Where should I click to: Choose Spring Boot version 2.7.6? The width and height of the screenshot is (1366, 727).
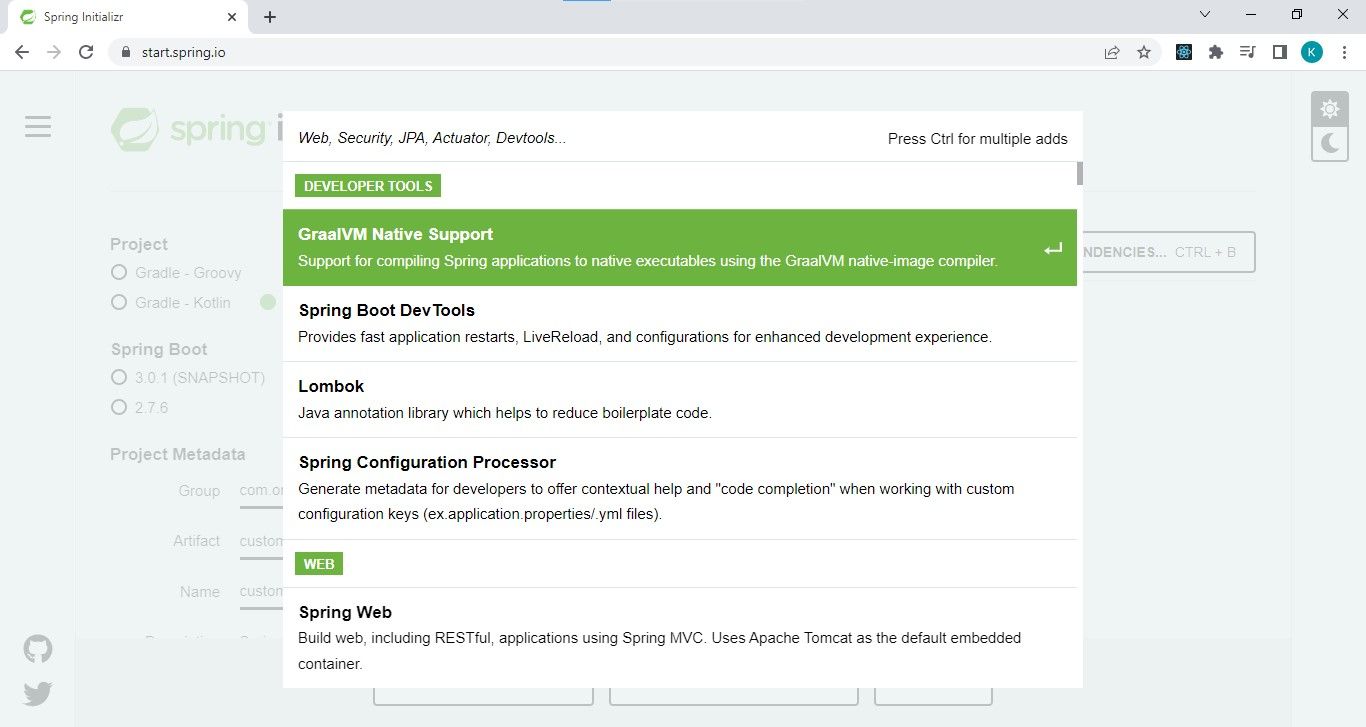[x=140, y=407]
